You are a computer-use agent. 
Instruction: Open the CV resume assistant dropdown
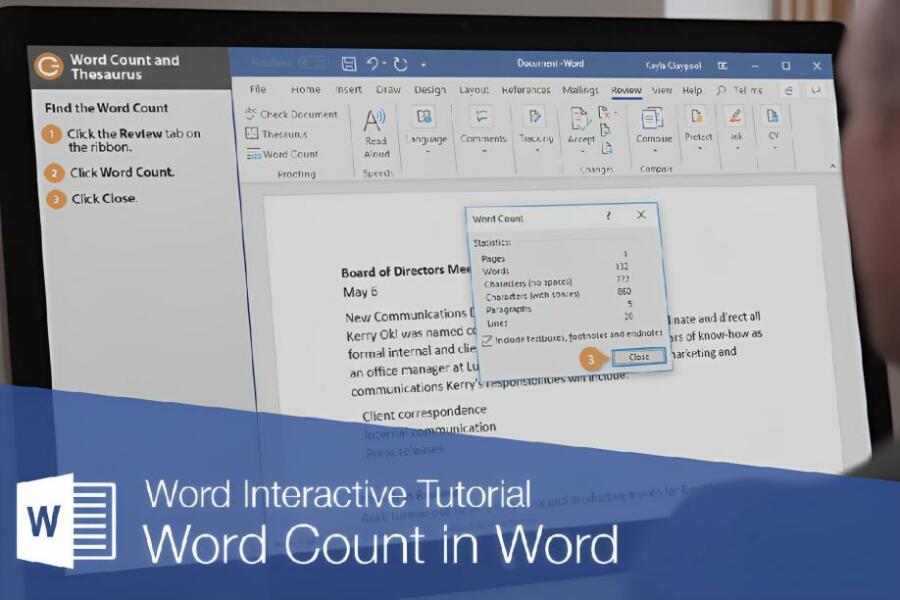pyautogui.click(x=774, y=129)
